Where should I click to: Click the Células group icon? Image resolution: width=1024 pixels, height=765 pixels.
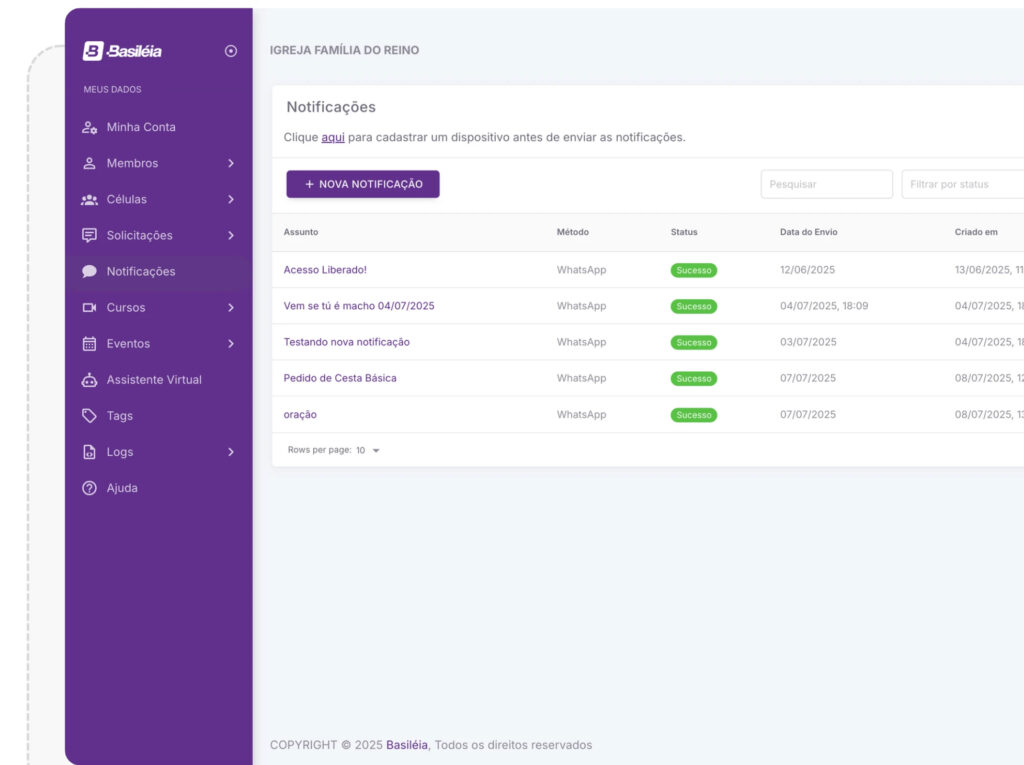coord(89,200)
